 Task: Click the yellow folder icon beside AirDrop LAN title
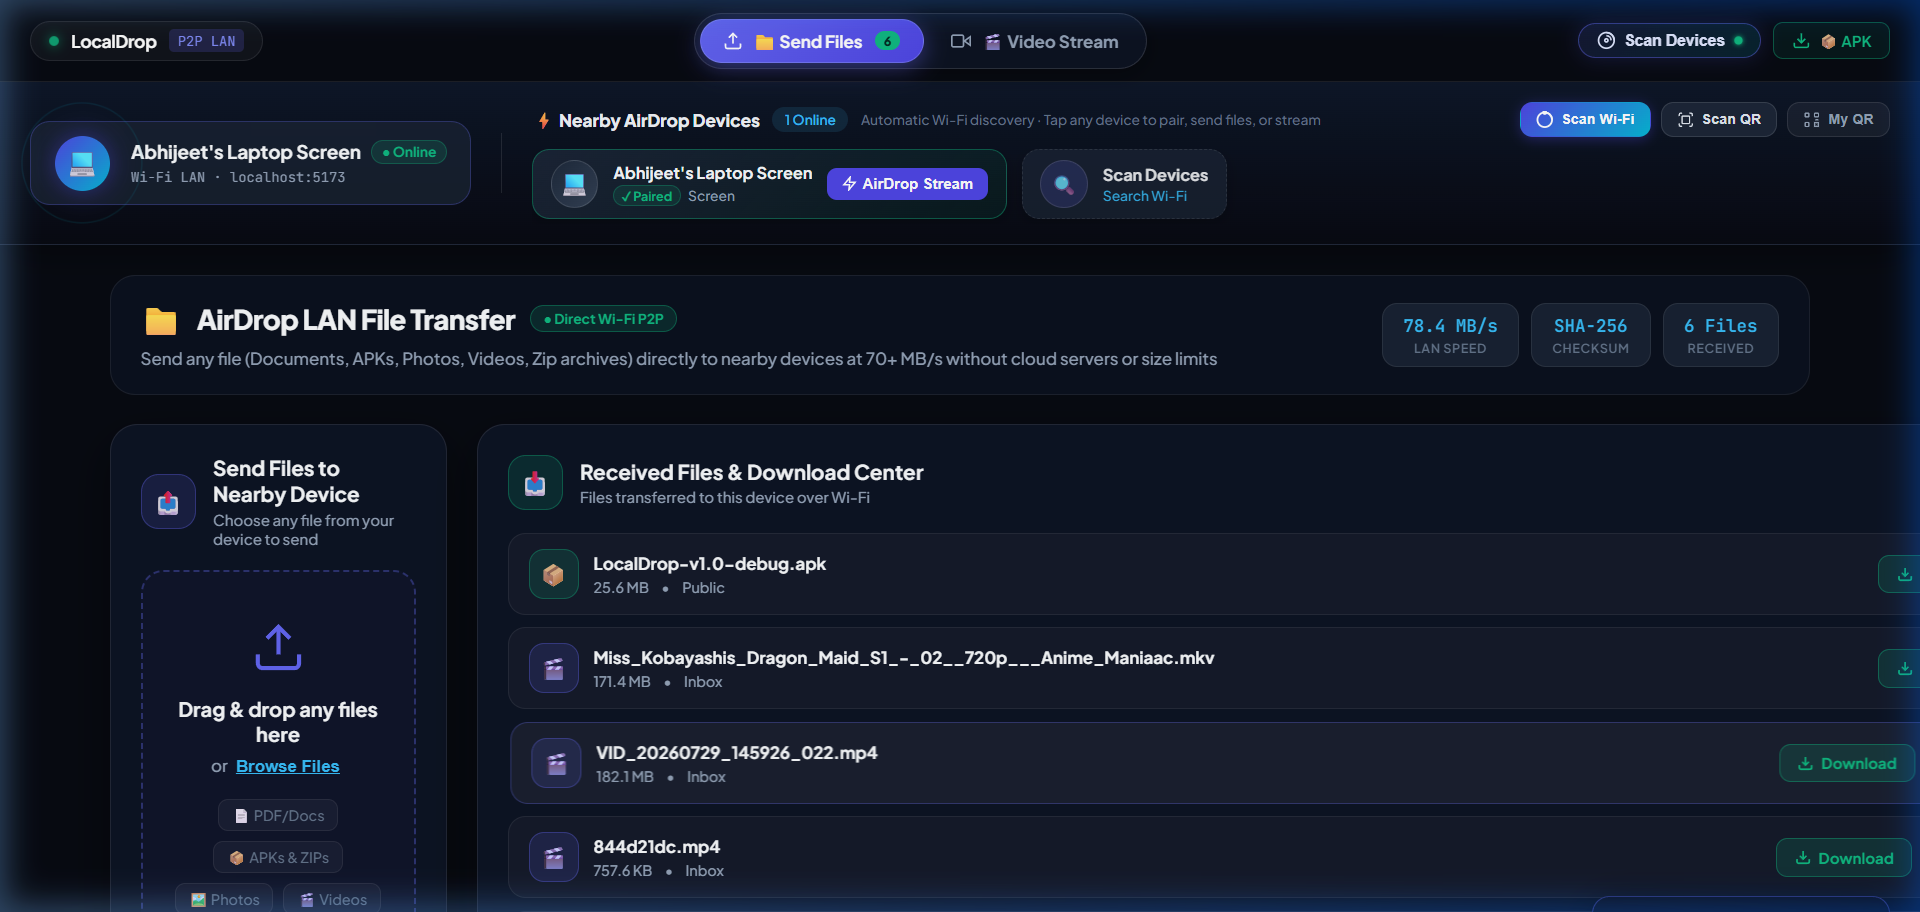coord(161,321)
